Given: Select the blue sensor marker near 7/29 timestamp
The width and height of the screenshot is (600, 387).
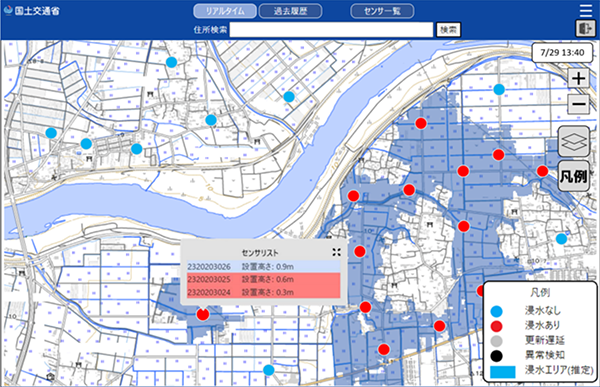Looking at the screenshot, I should coord(499,90).
